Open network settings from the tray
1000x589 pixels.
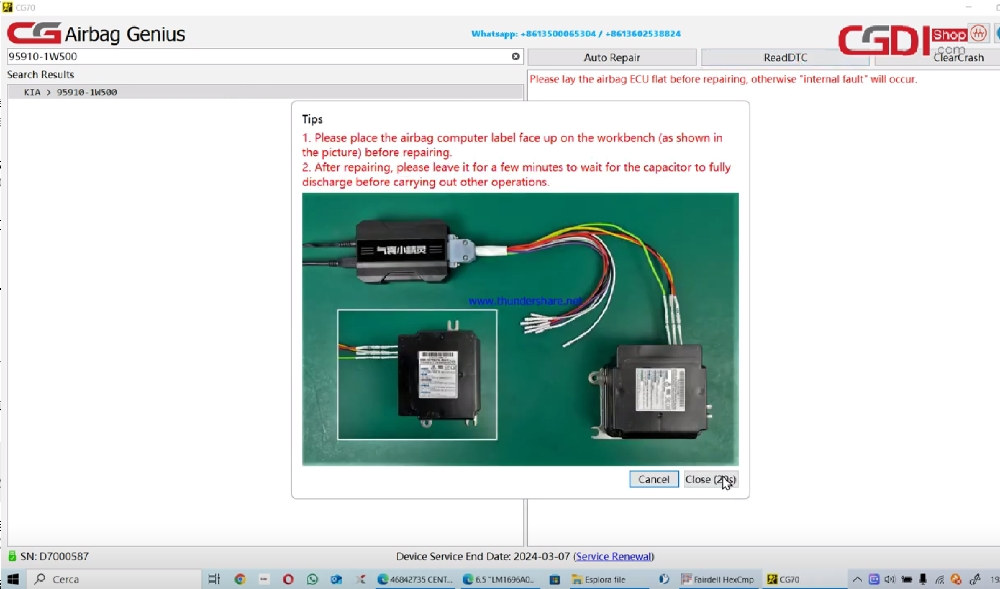click(939, 579)
